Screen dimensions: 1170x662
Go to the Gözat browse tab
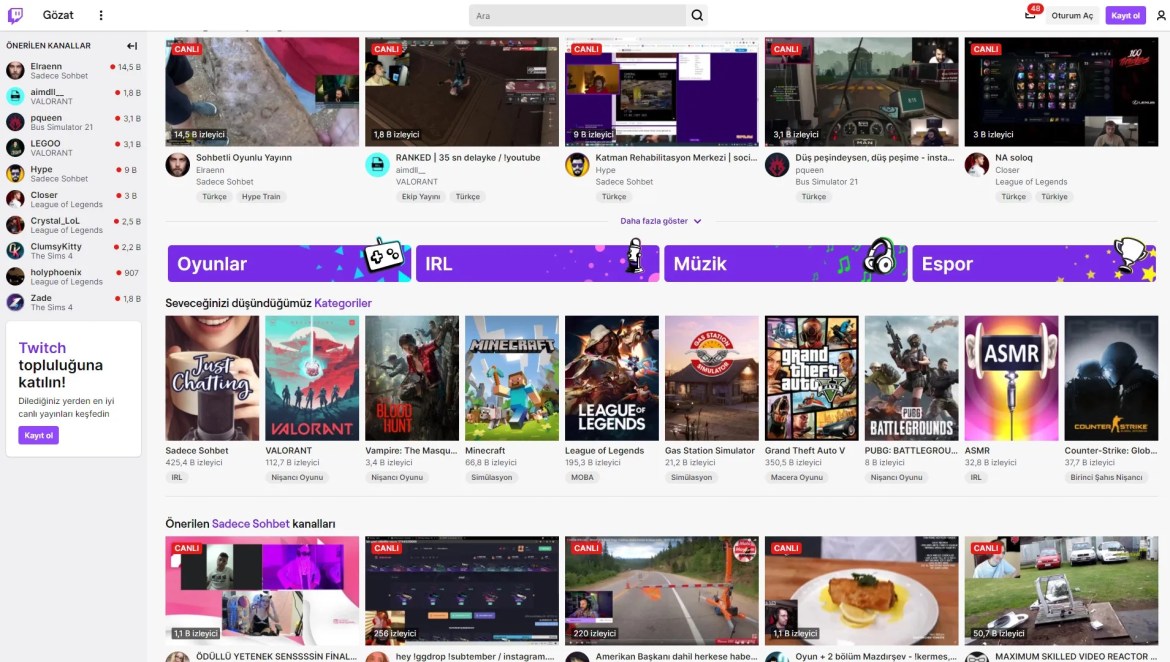click(x=58, y=15)
